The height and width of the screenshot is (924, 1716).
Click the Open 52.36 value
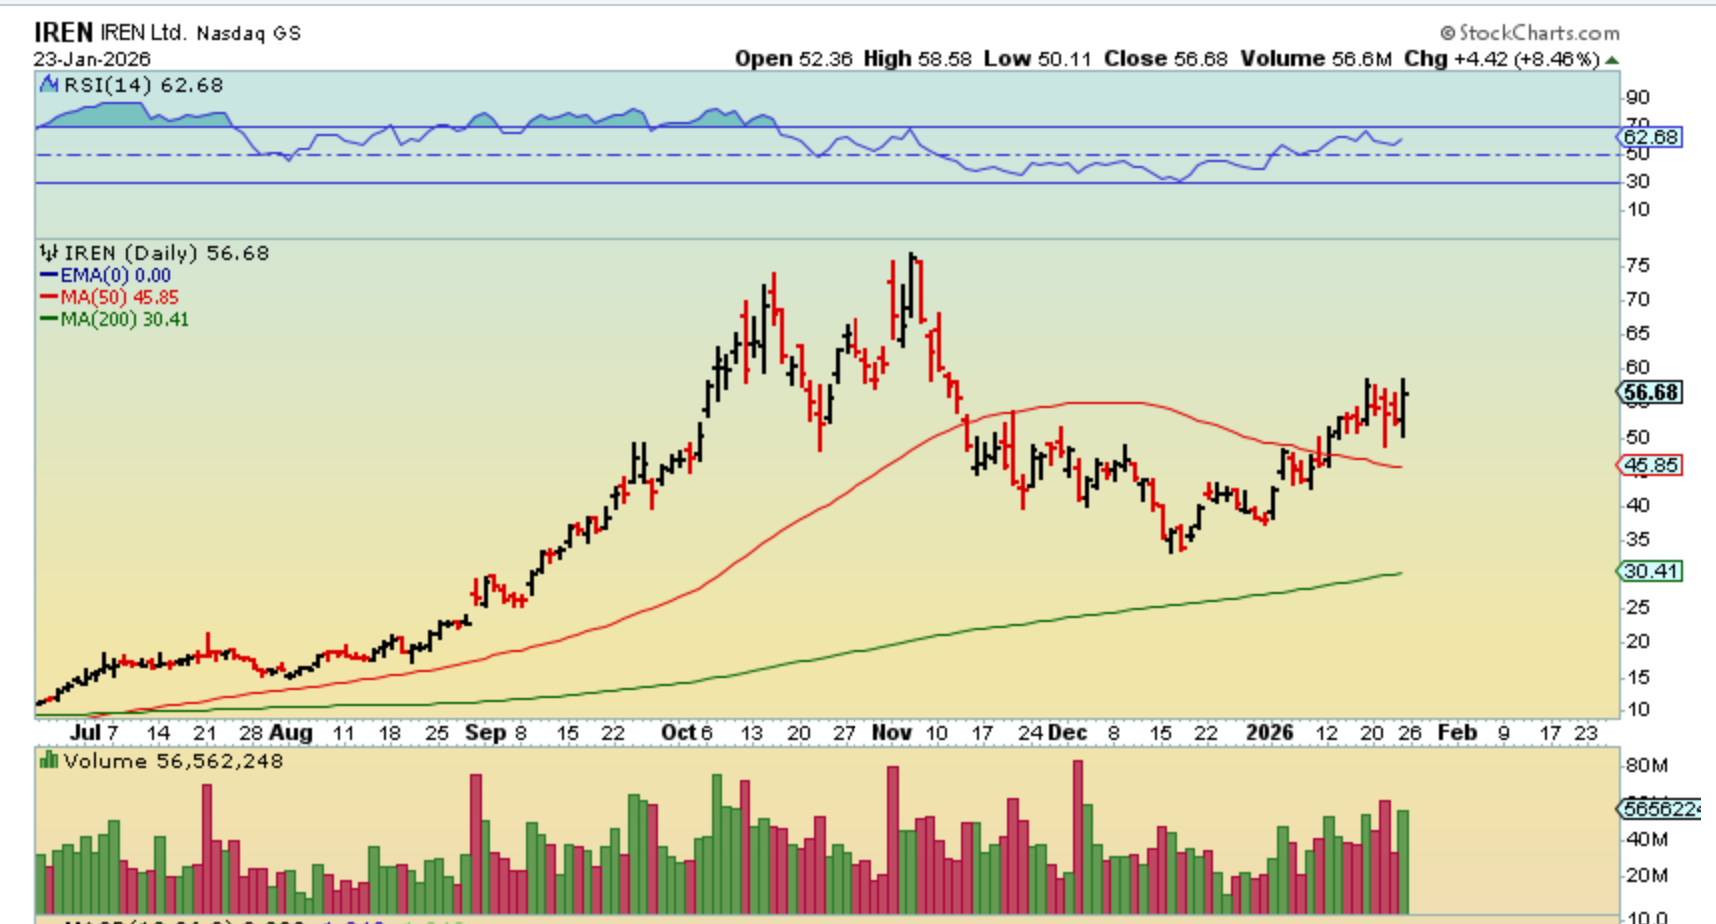(x=794, y=59)
